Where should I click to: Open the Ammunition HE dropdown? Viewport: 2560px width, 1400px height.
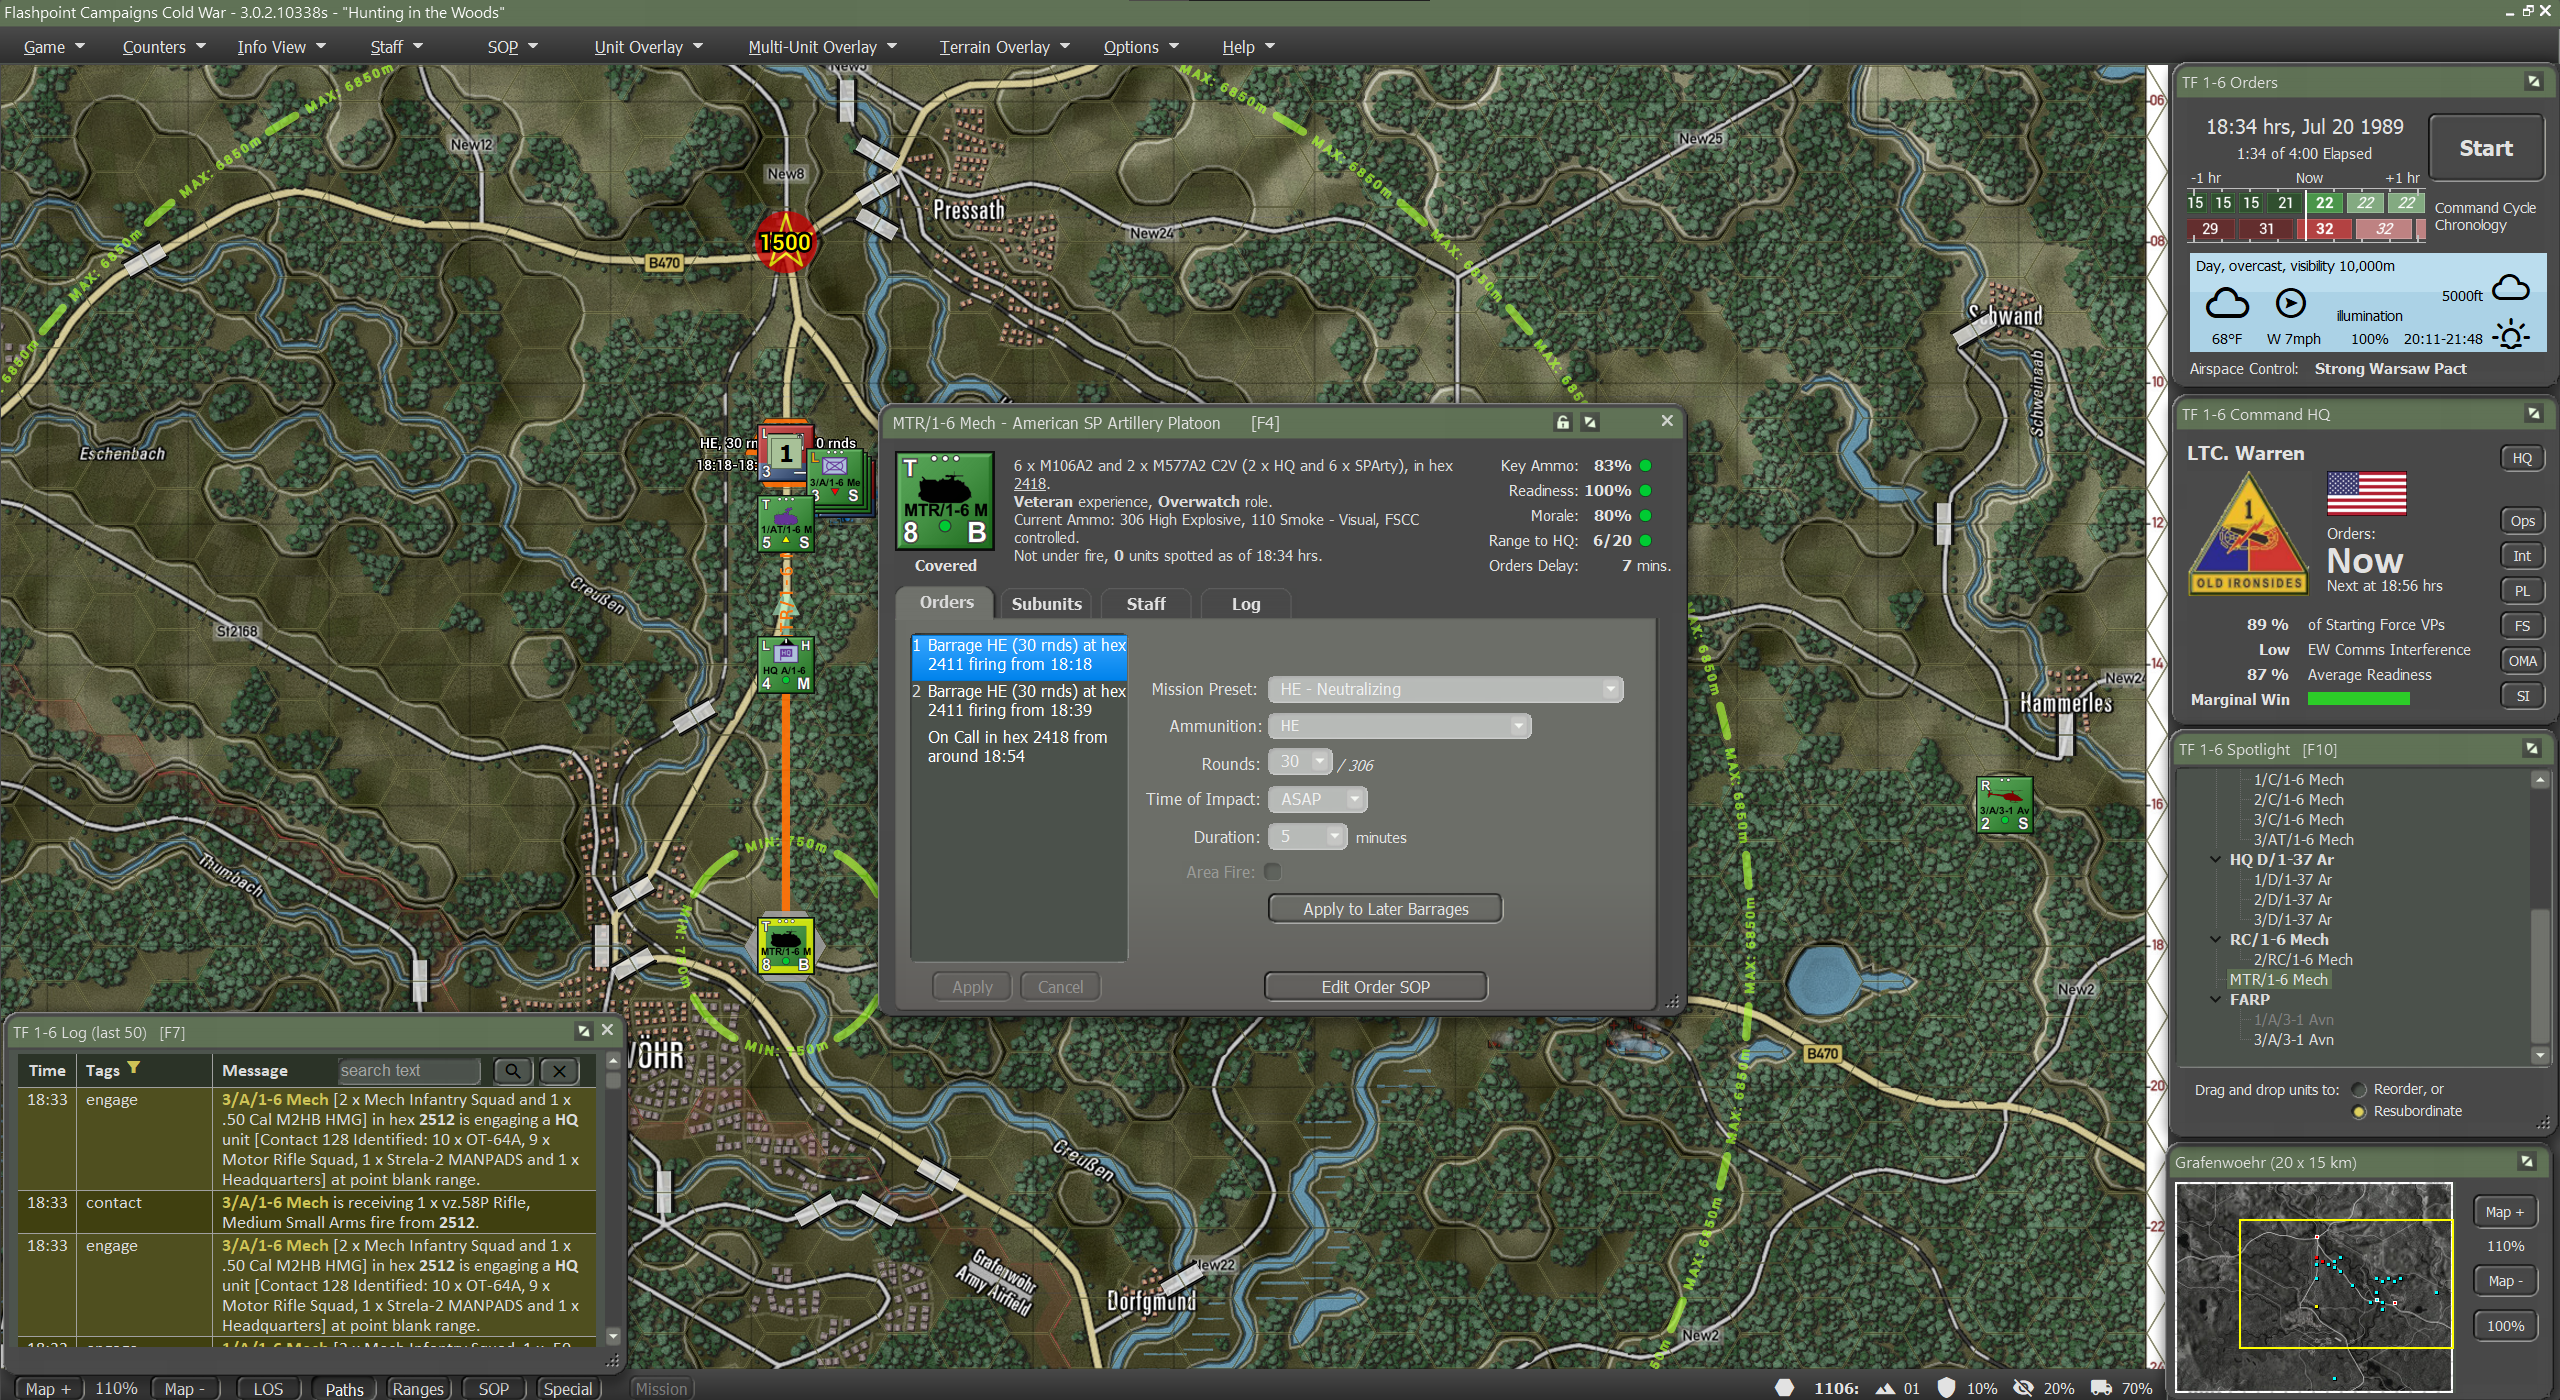click(1398, 727)
